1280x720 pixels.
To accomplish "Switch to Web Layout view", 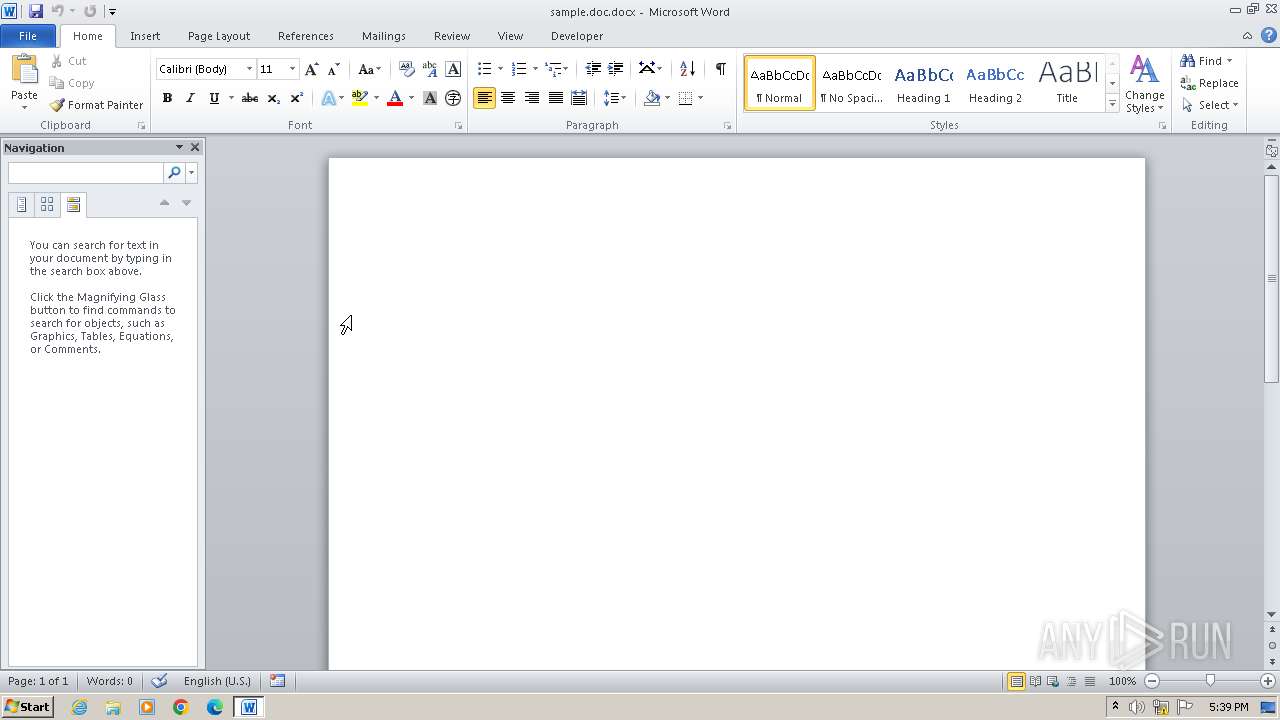I will click(1053, 681).
